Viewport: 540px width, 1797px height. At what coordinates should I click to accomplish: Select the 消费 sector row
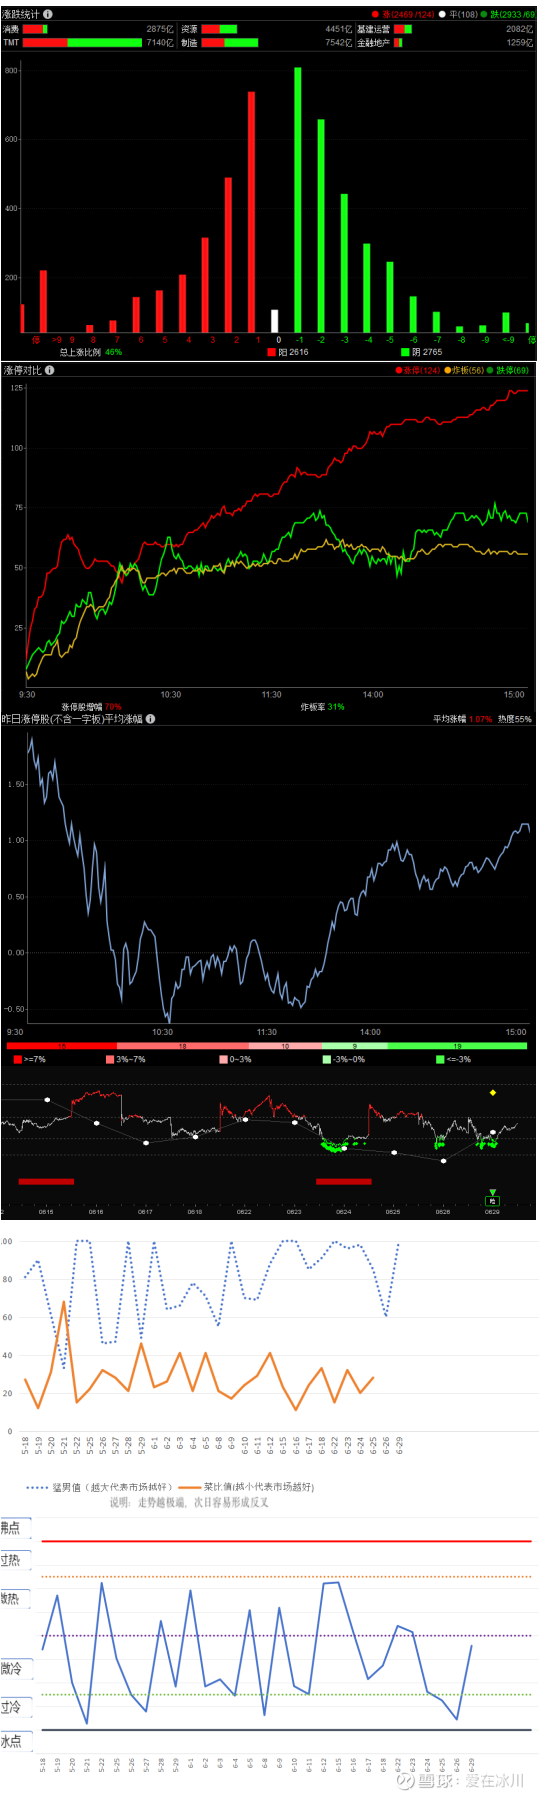(88, 29)
